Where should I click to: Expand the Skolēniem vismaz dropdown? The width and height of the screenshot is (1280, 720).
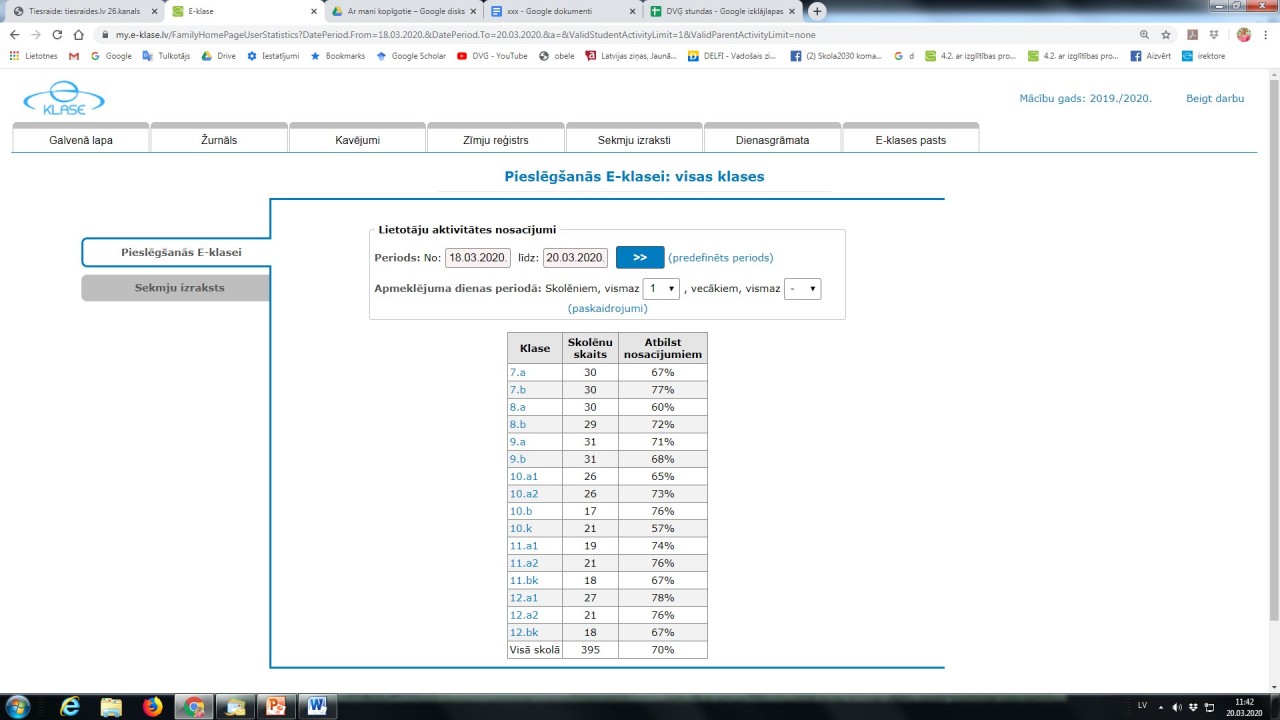(660, 289)
